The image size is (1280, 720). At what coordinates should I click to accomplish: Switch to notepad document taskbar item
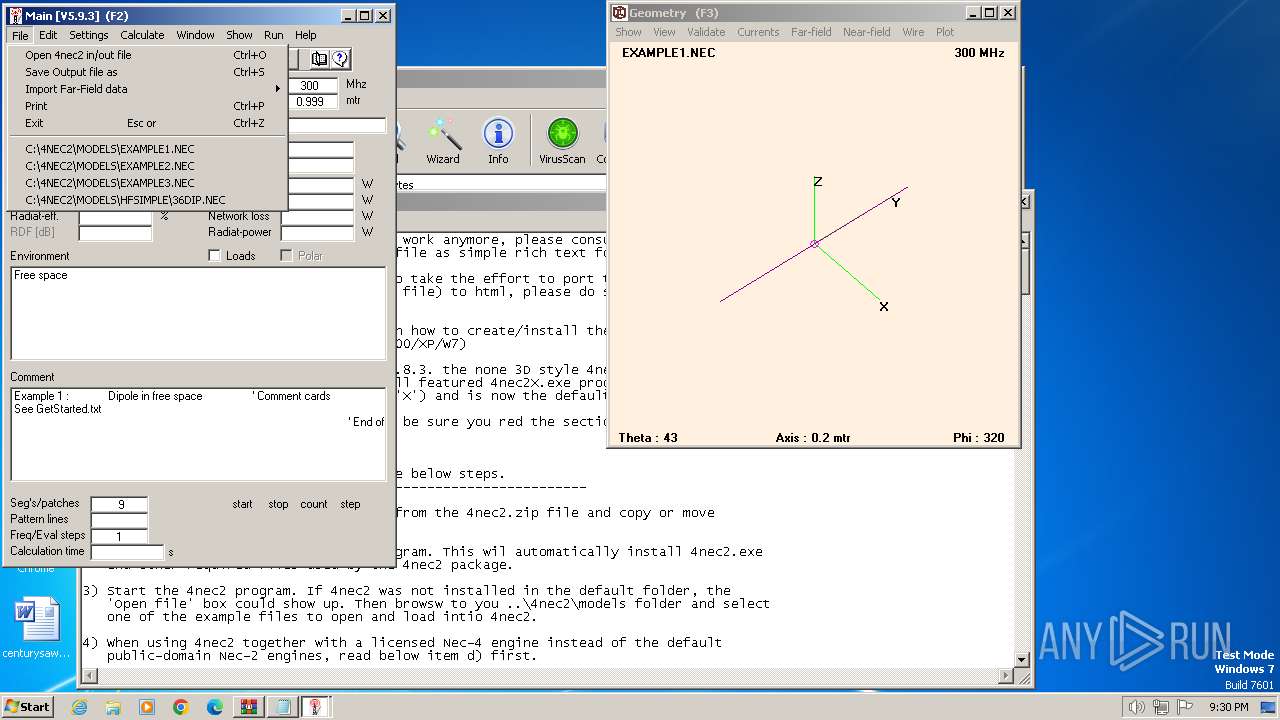[283, 707]
